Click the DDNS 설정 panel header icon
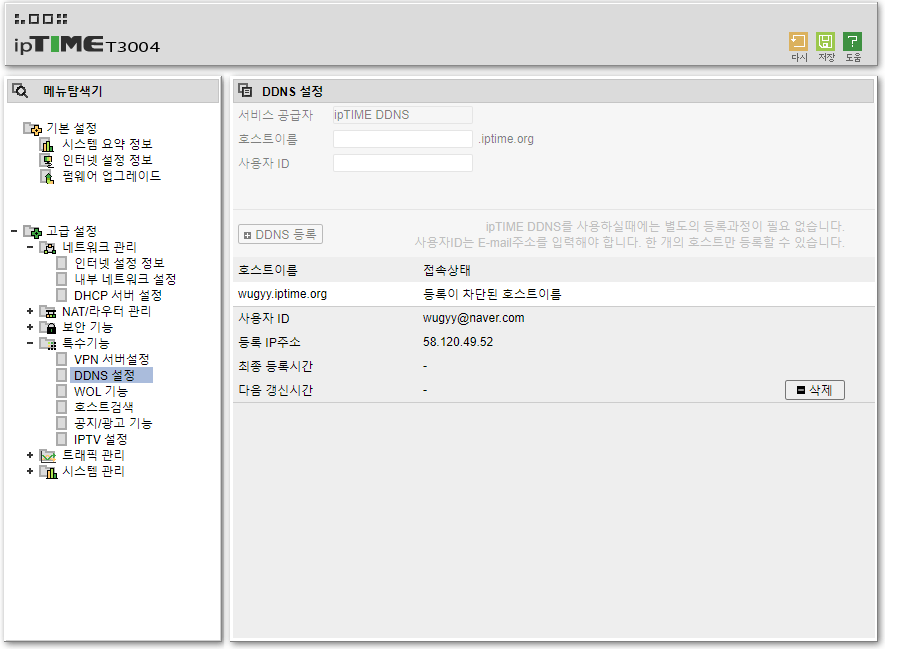Screen dimensions: 903x657 [x=245, y=90]
